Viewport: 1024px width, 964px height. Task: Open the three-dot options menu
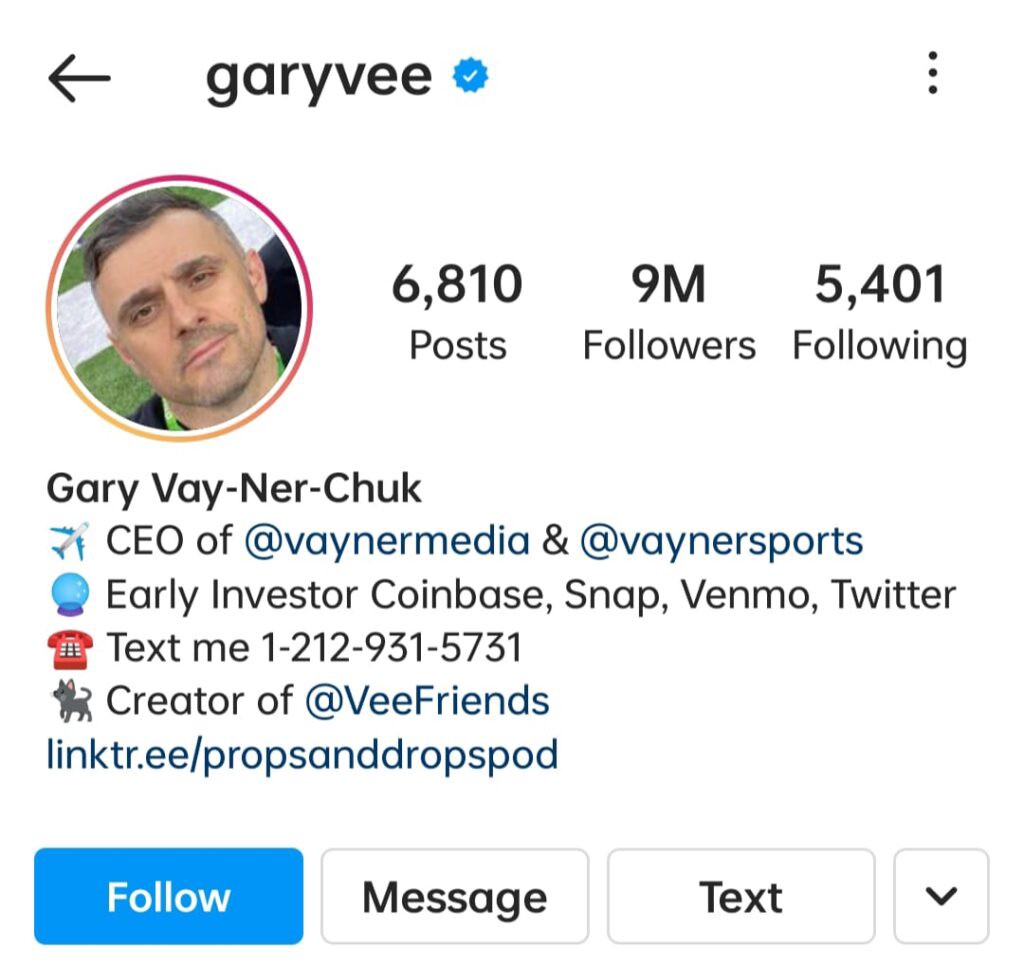pos(933,72)
